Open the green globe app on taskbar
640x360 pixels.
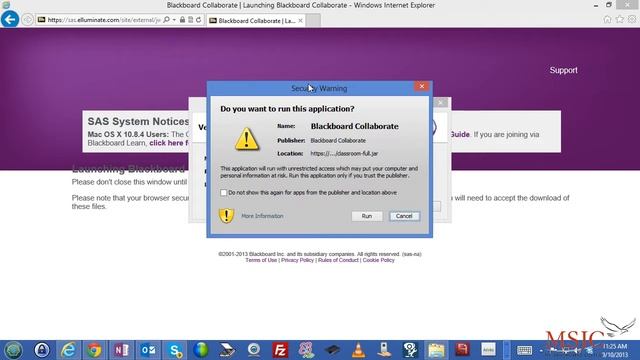click(x=201, y=350)
